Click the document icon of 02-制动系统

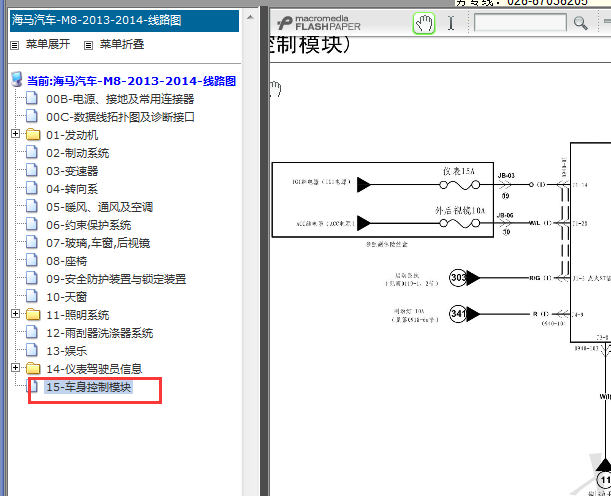click(32, 152)
